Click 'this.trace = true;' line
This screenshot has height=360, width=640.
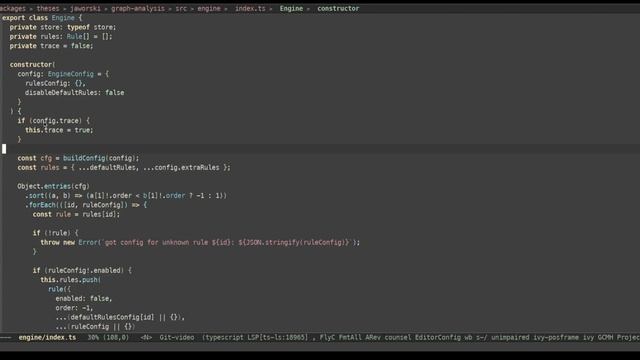[59, 130]
